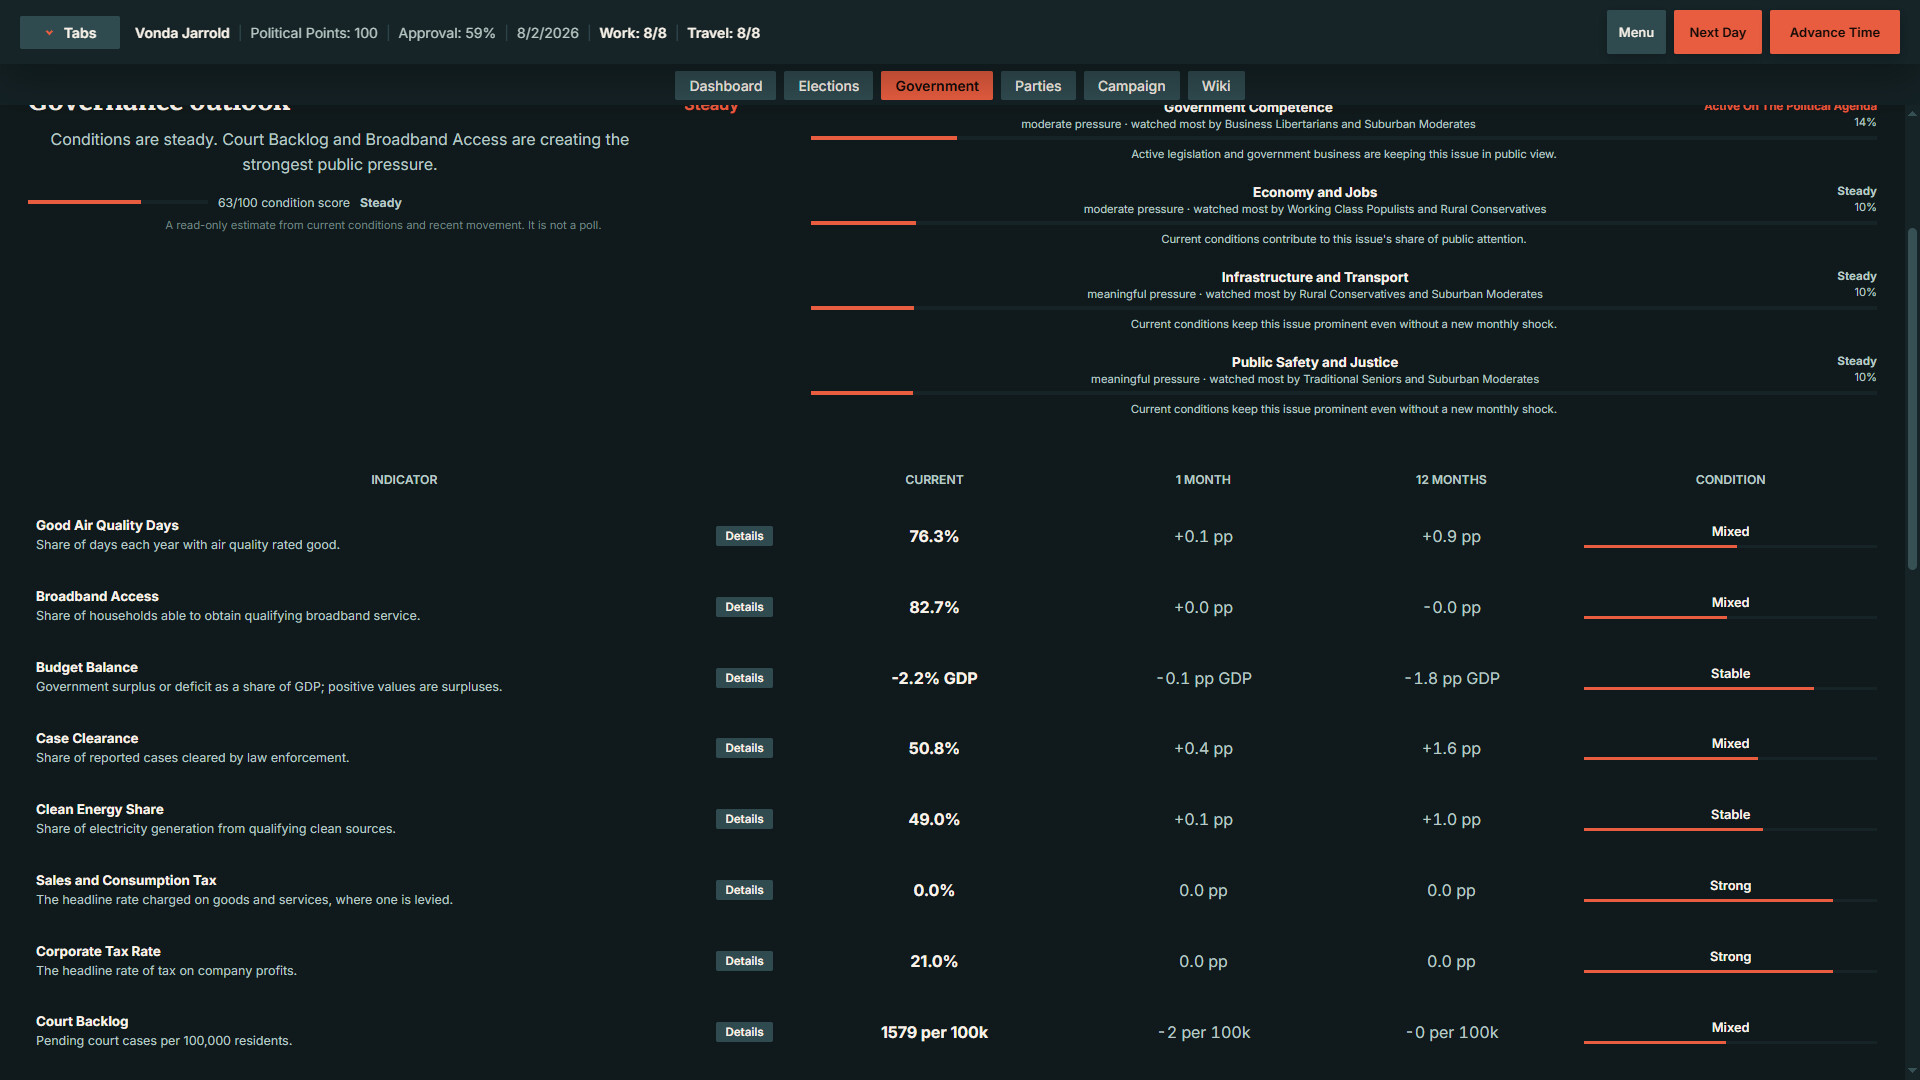Click the Advance Time button
This screenshot has height=1080, width=1920.
(x=1834, y=32)
